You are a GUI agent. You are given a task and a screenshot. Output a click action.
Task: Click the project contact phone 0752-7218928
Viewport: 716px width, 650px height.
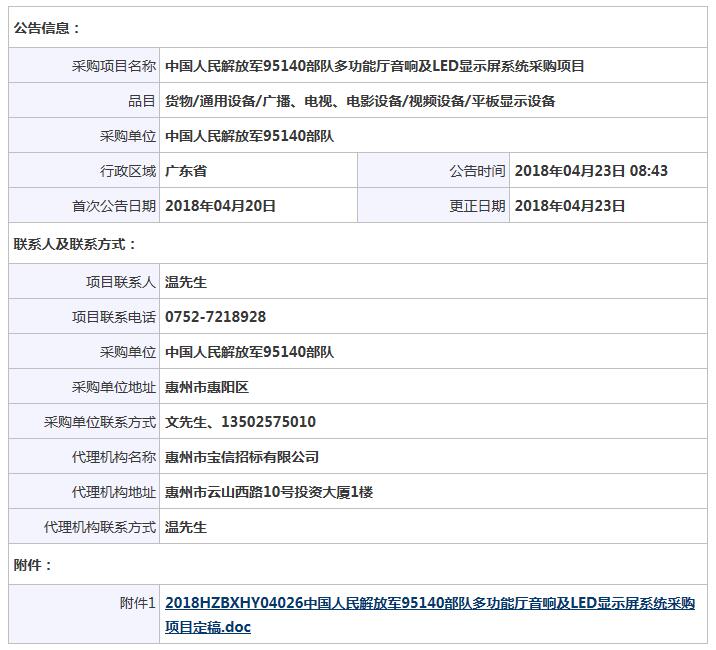215,317
